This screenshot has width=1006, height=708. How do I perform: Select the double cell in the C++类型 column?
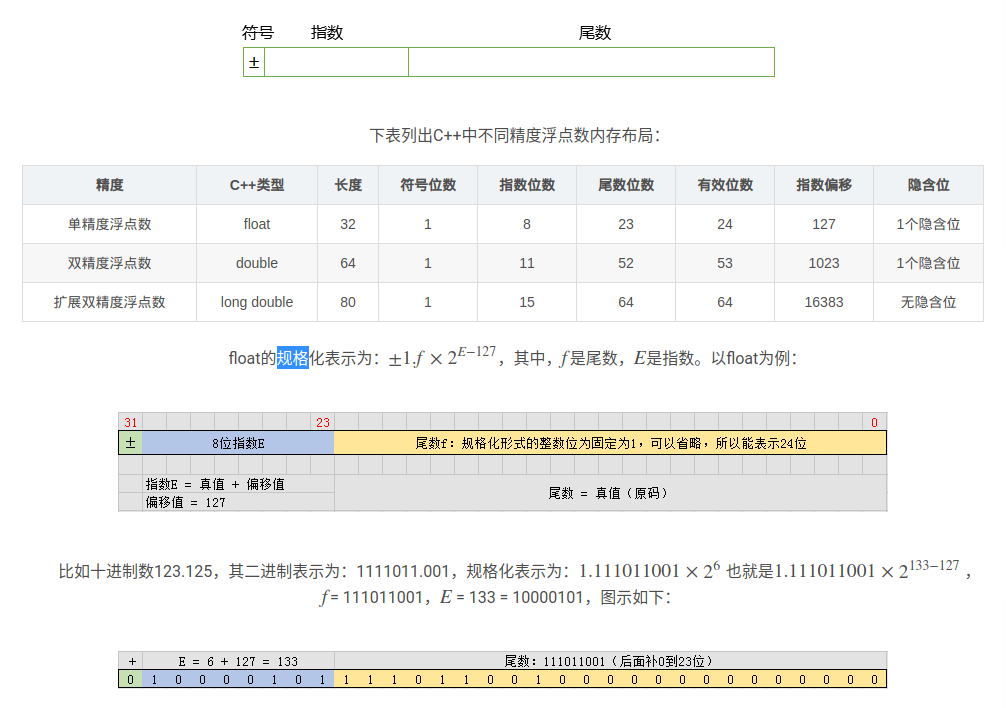click(257, 264)
